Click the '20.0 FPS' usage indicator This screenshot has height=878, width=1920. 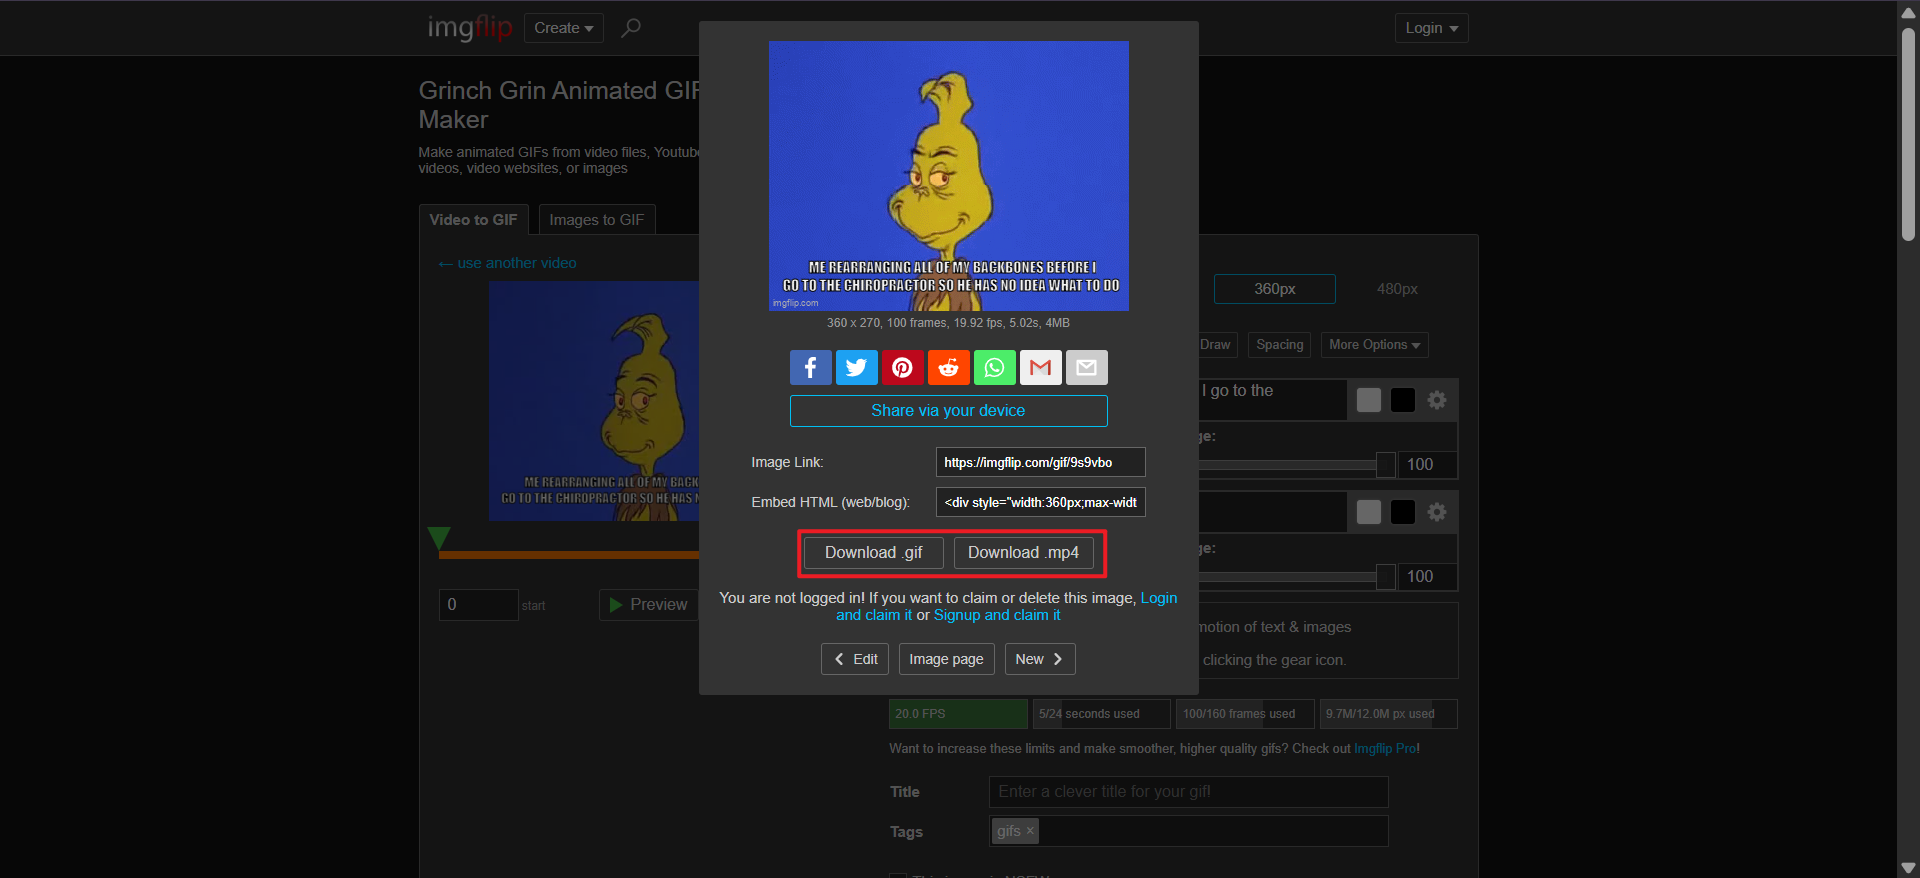tap(958, 714)
